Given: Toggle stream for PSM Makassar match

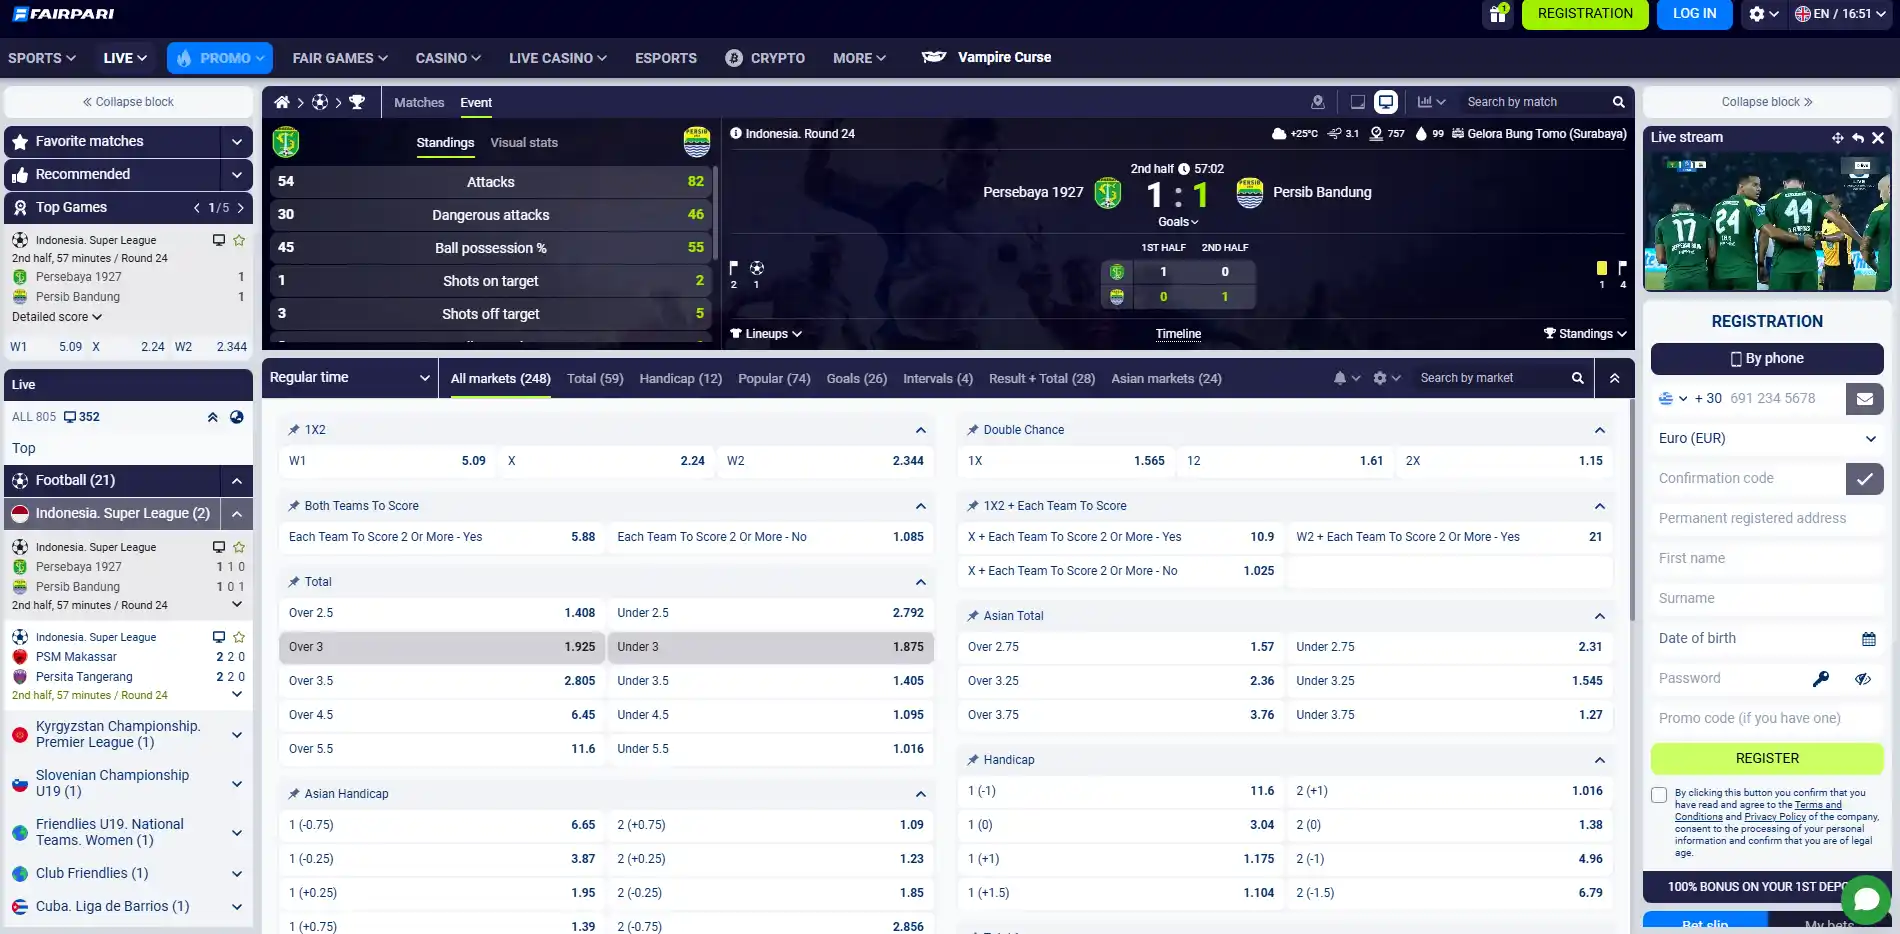Looking at the screenshot, I should pyautogui.click(x=219, y=637).
